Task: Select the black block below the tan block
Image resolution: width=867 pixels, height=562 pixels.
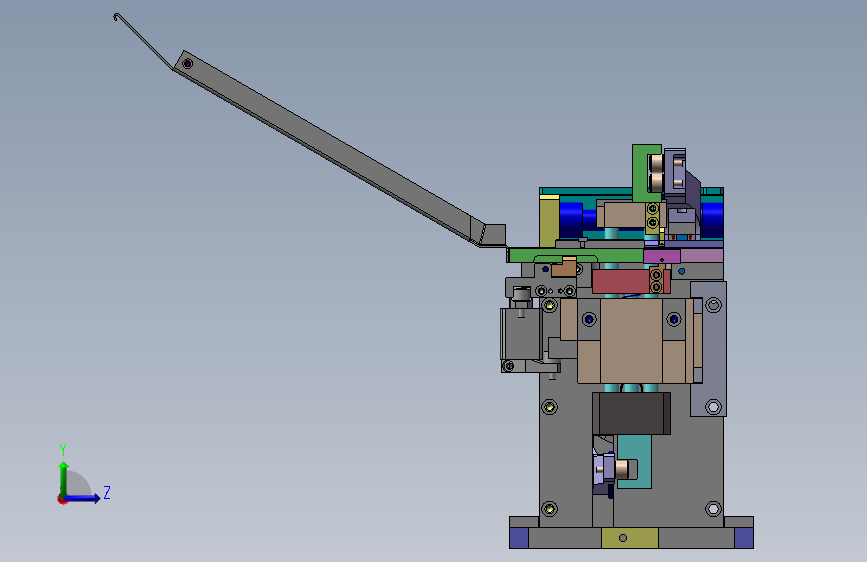Action: point(631,413)
